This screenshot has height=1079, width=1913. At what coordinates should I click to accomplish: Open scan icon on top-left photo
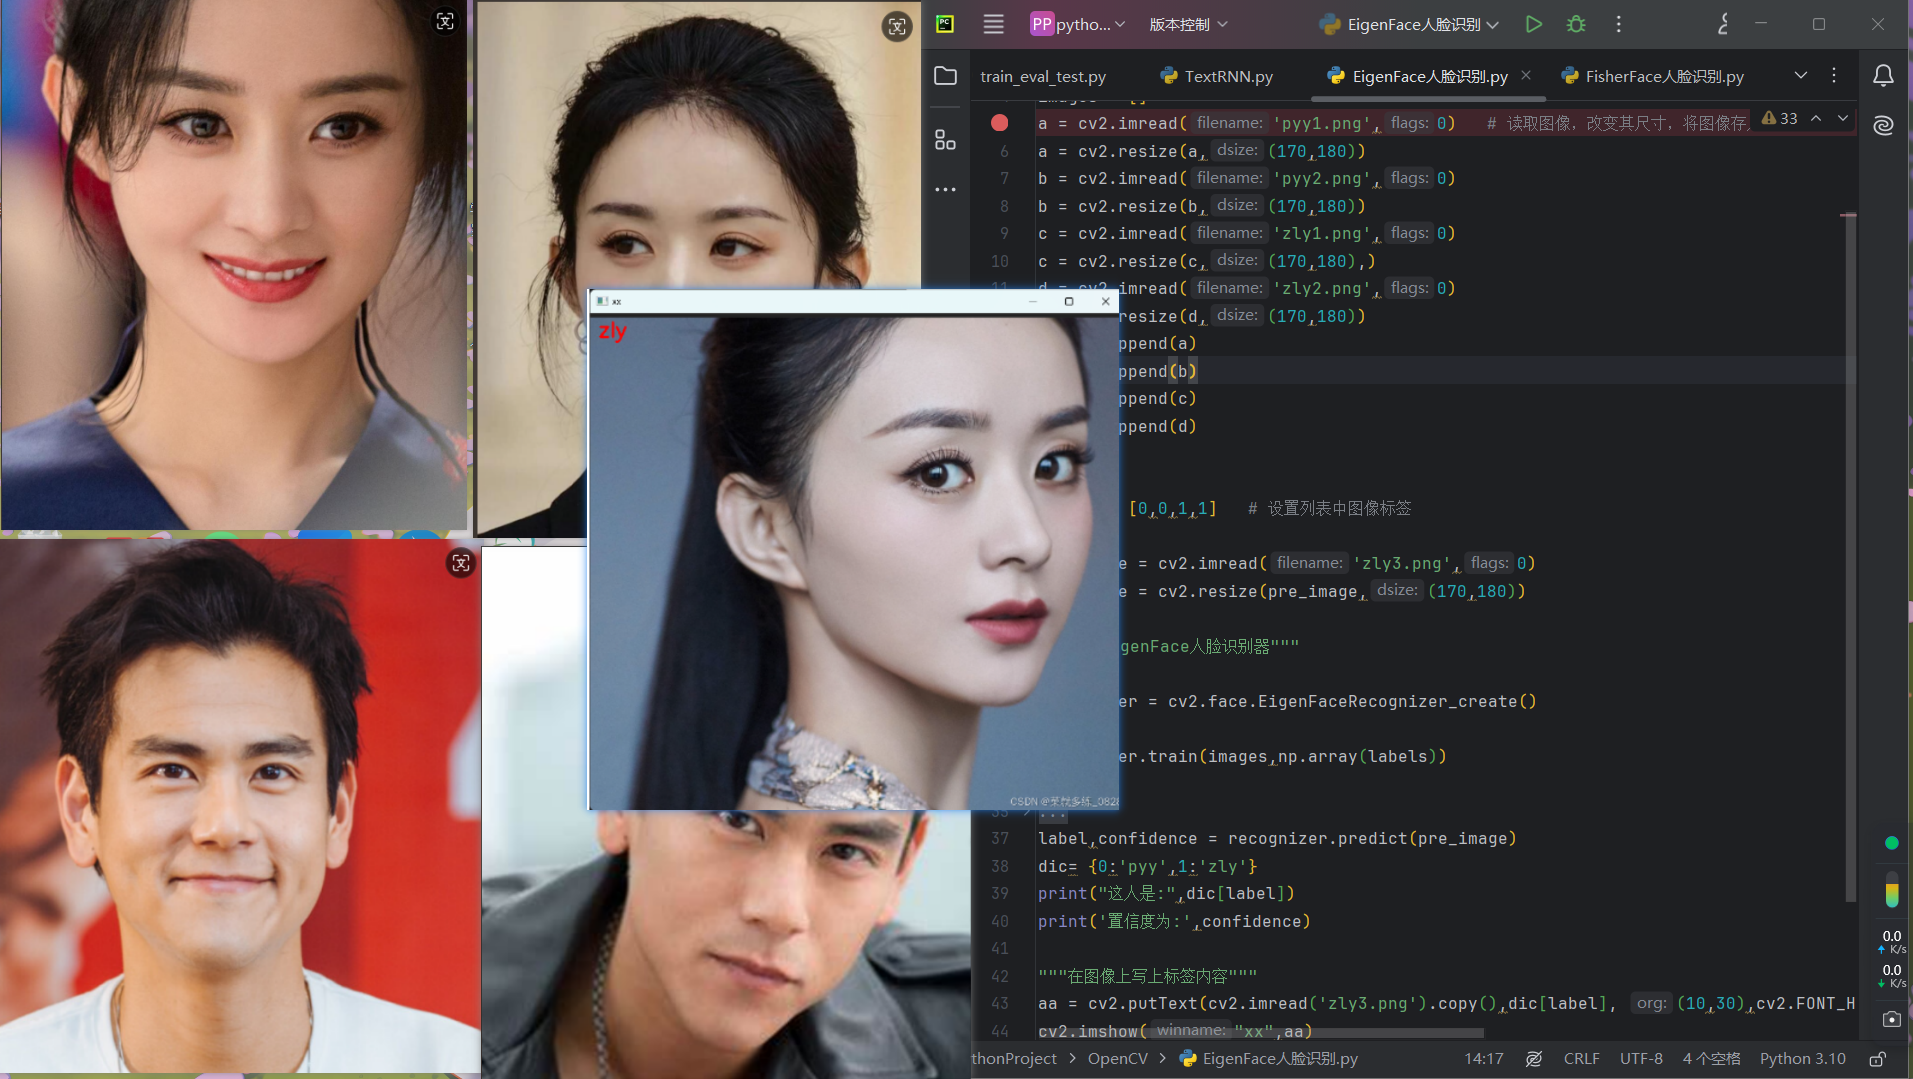point(445,21)
